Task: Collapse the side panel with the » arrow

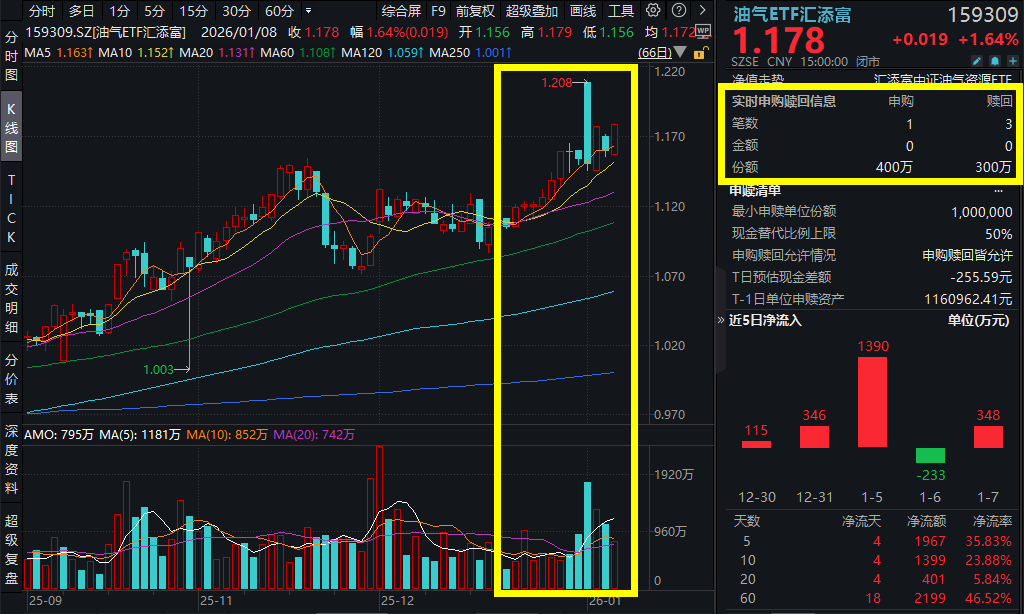Action: click(721, 320)
